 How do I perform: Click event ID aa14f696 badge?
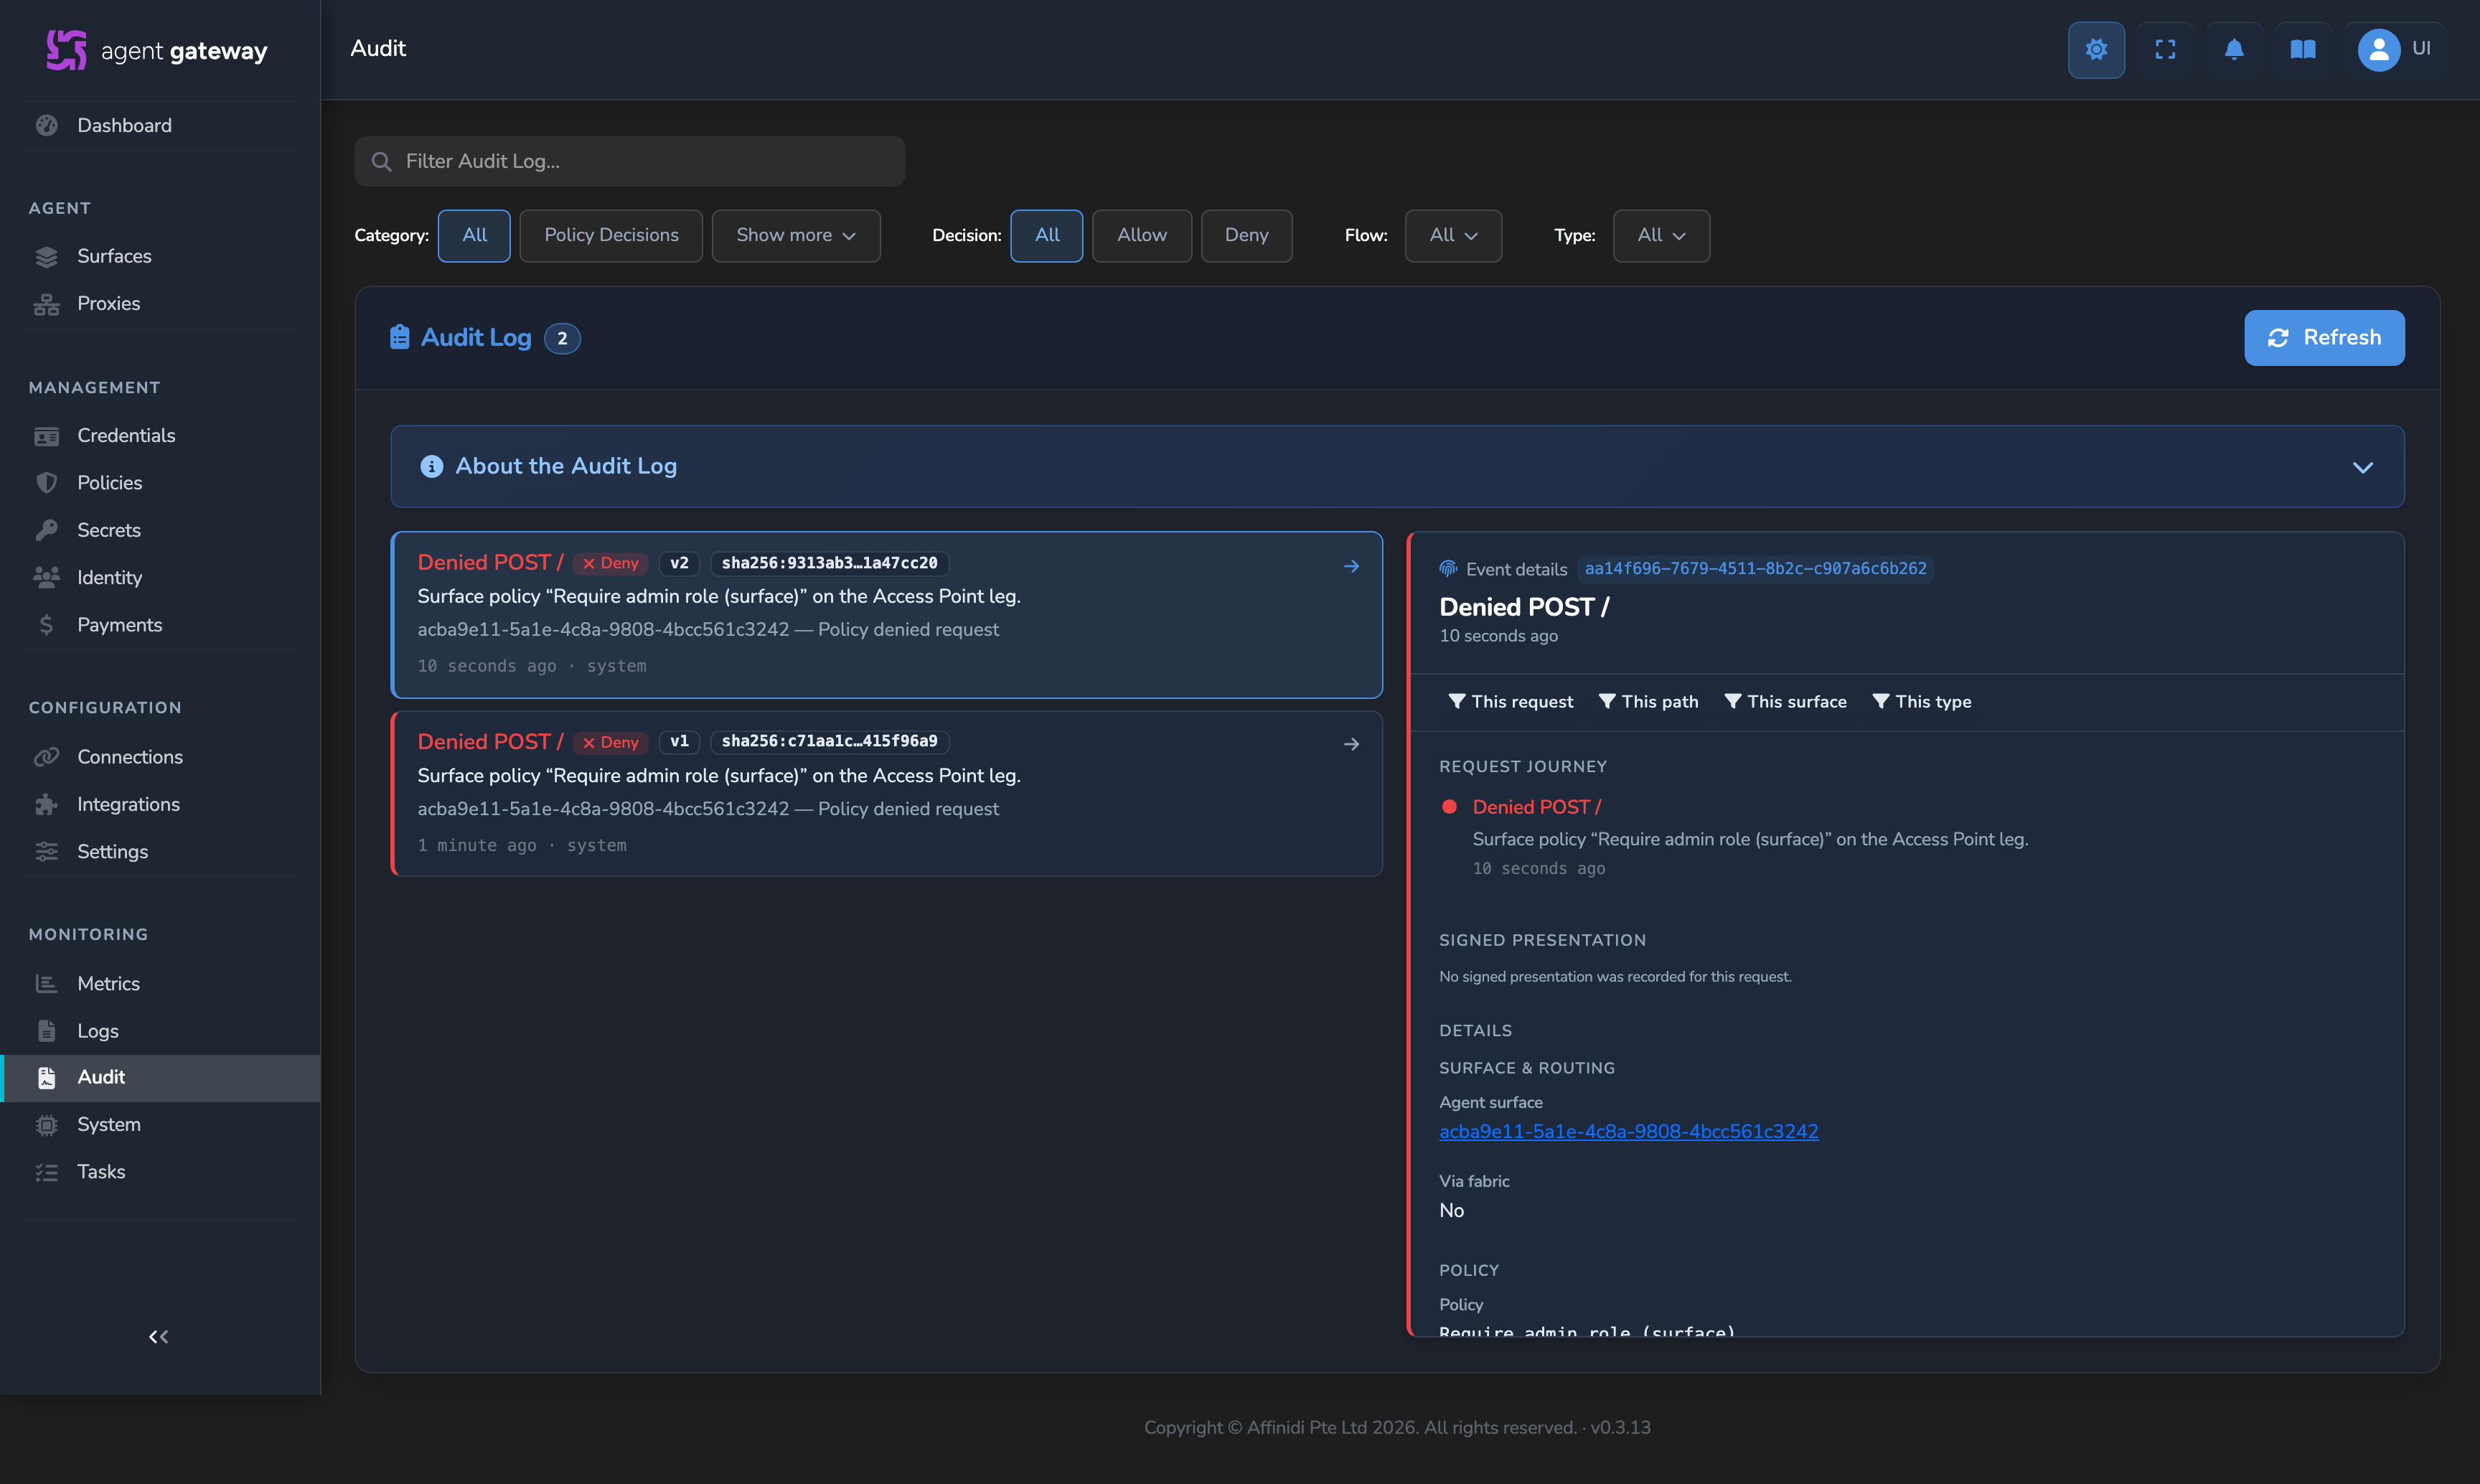(x=1755, y=569)
